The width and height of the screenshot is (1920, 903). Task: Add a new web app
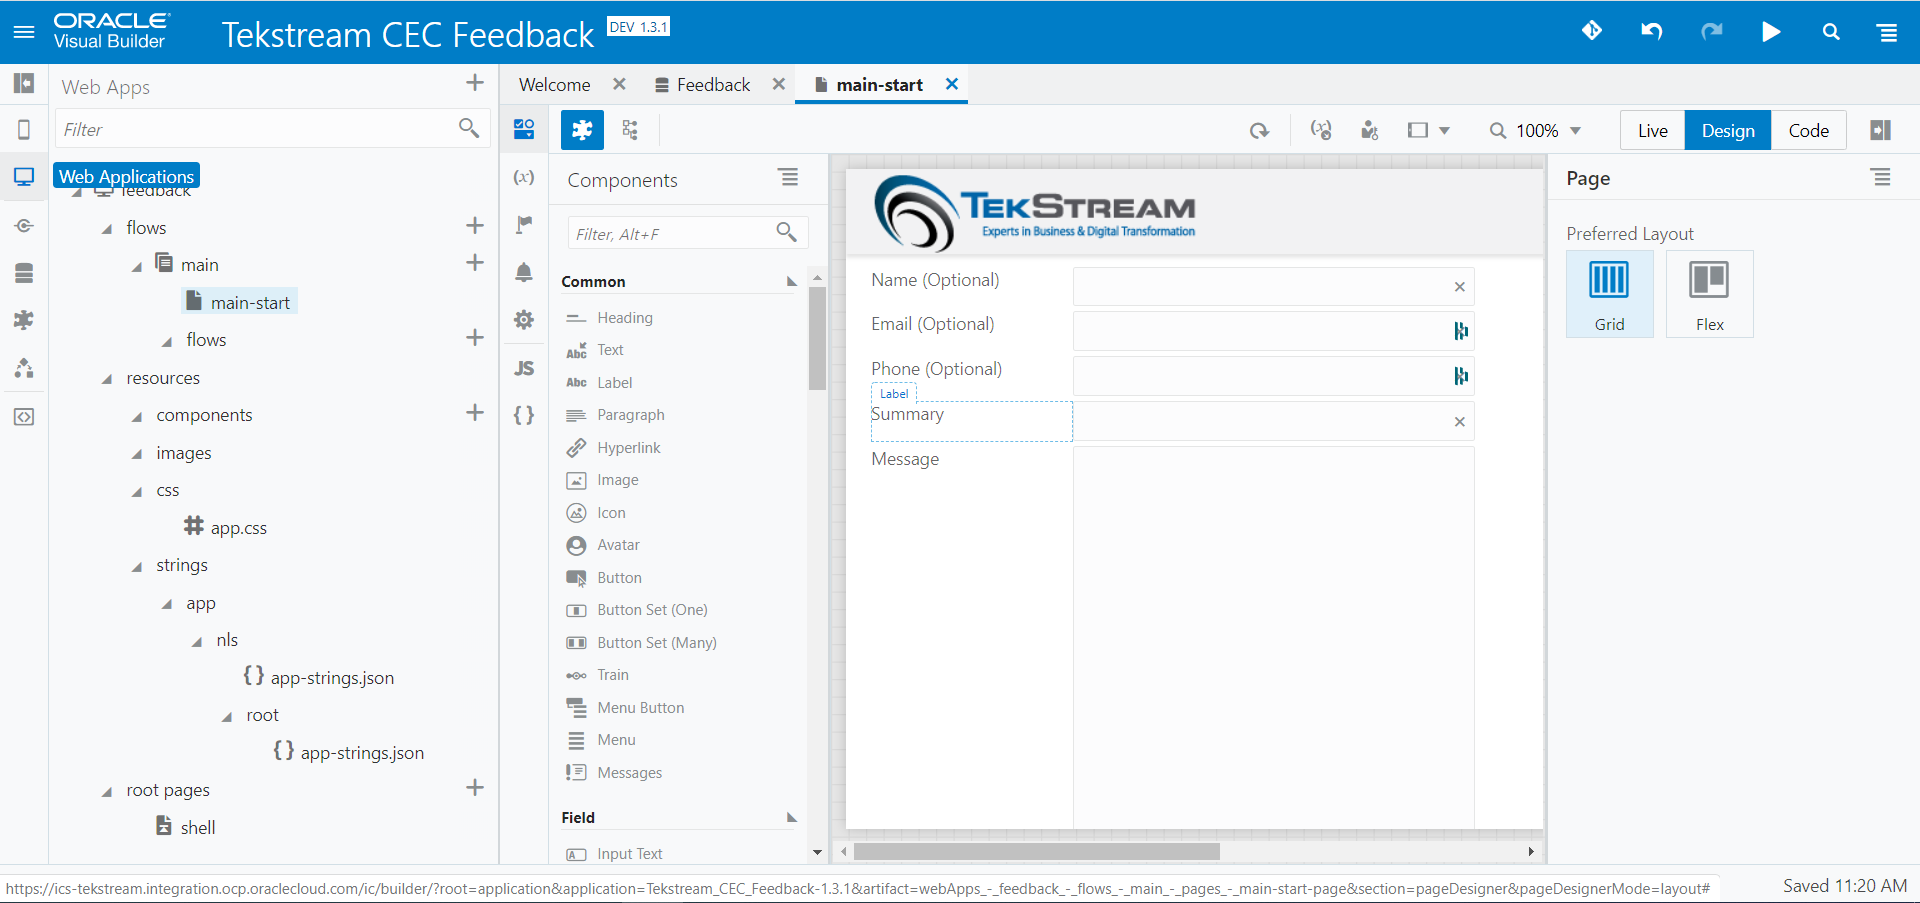coord(475,83)
